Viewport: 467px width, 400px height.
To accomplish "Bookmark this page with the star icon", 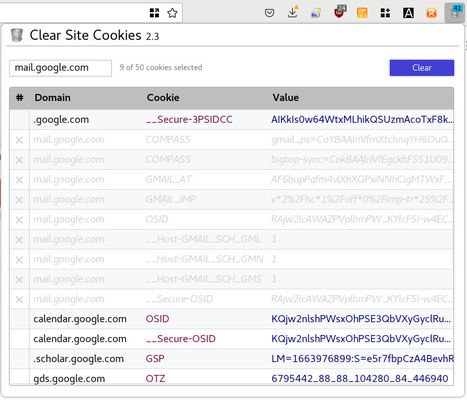I will click(x=172, y=13).
